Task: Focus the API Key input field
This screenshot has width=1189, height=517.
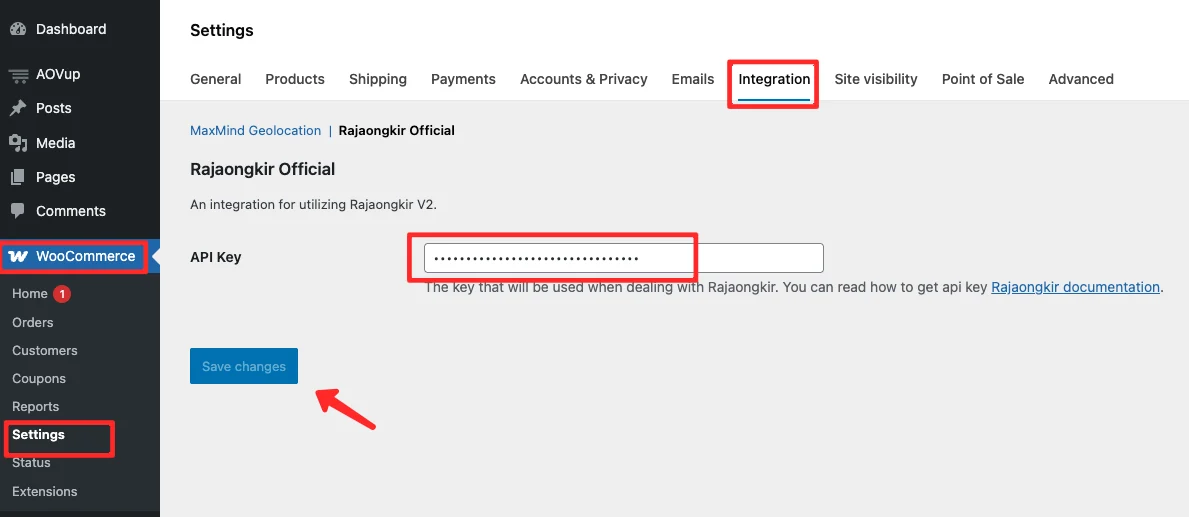Action: coord(623,258)
